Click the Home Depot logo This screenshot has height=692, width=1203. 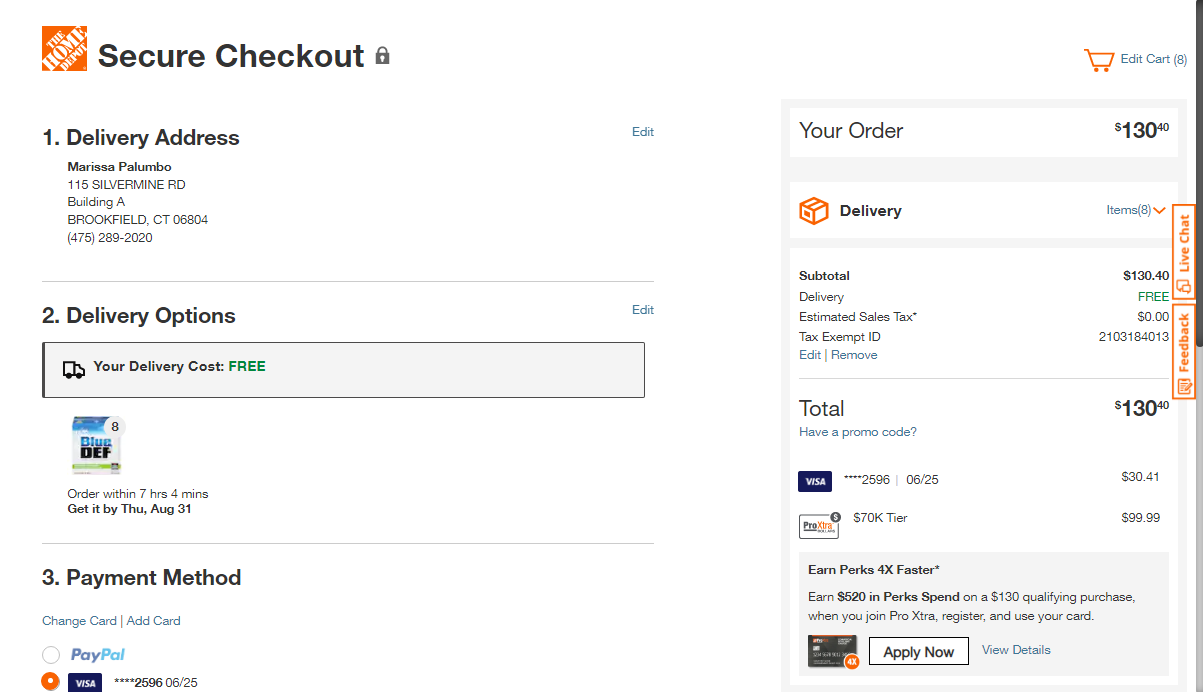64,49
